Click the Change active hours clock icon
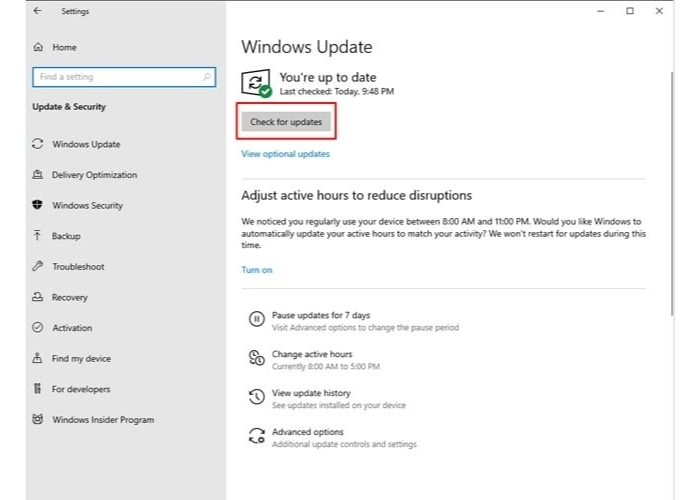The height and width of the screenshot is (500, 700). pos(257,358)
